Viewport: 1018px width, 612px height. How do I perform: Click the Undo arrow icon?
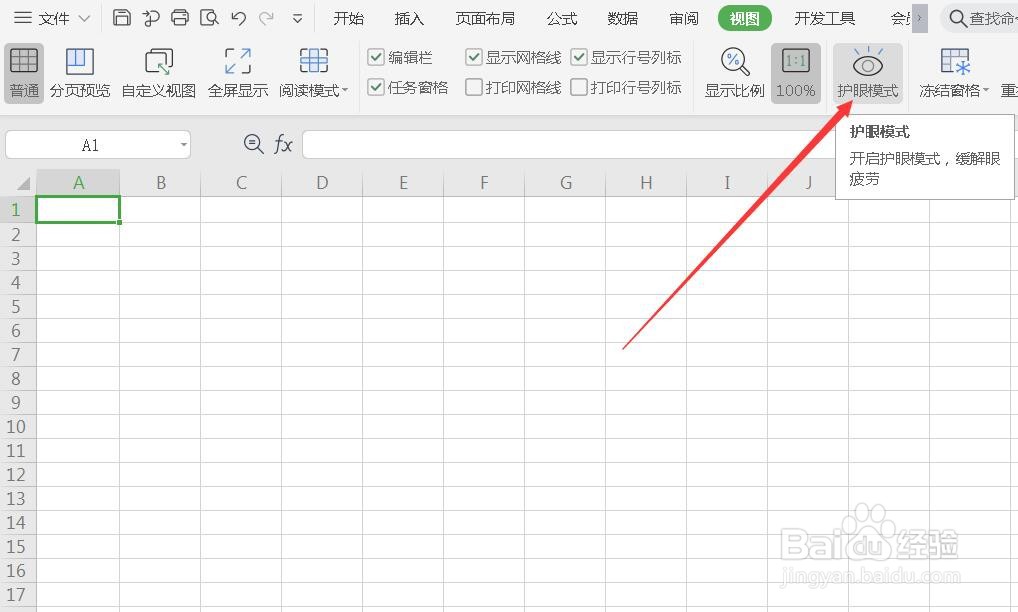tap(239, 17)
